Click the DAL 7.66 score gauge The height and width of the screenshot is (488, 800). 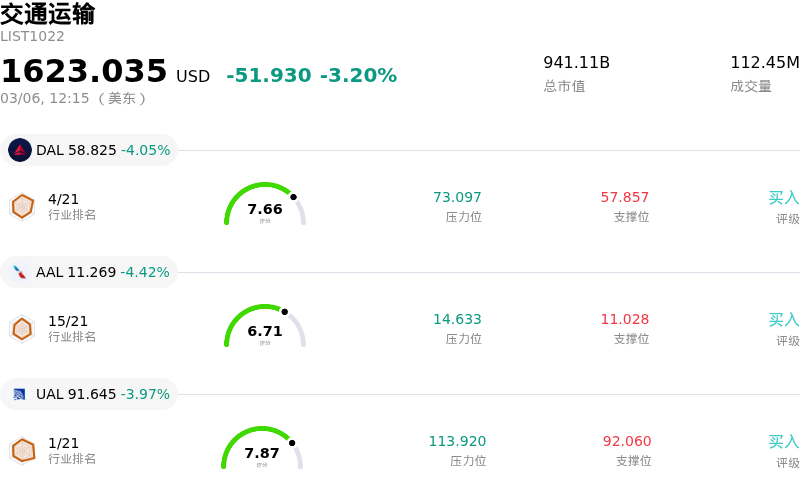tap(264, 206)
